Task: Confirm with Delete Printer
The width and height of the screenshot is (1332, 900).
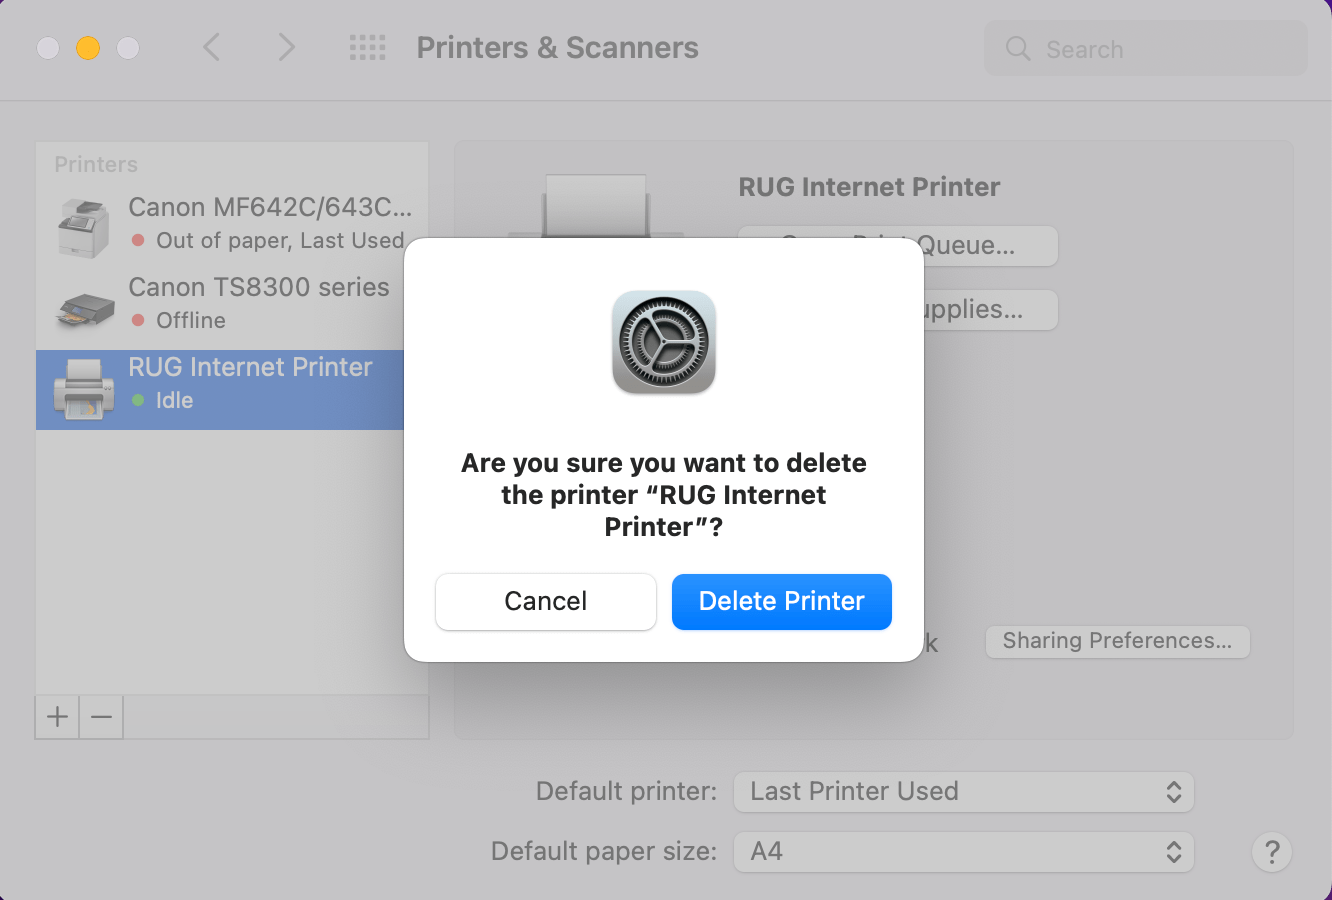Action: click(781, 601)
